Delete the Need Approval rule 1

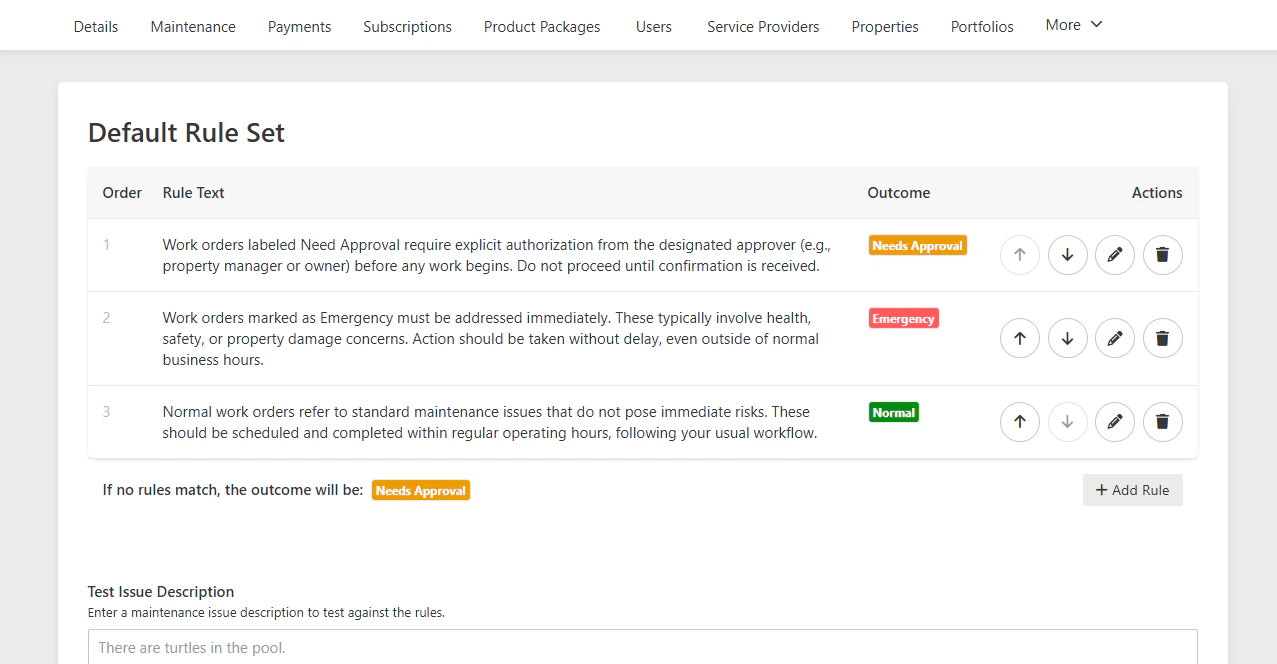click(x=1162, y=255)
